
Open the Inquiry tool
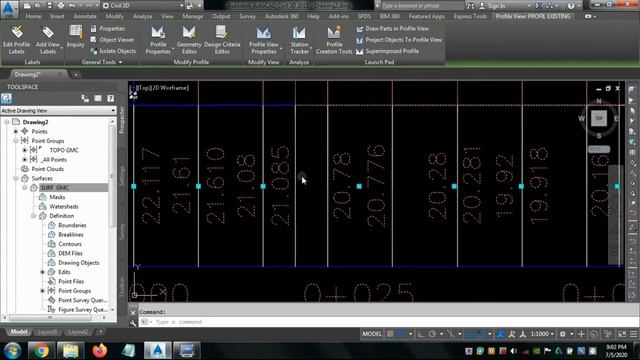click(76, 37)
